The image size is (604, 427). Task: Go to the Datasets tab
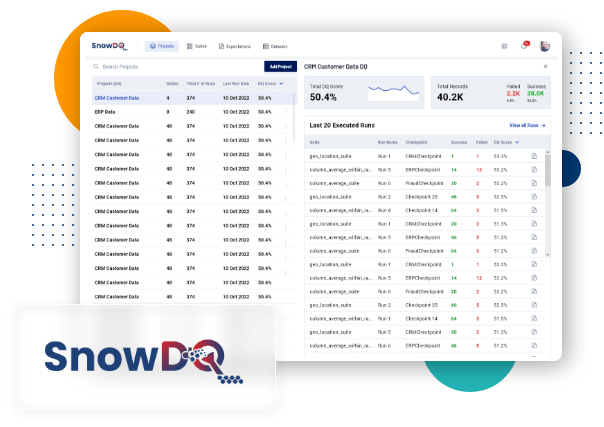[275, 46]
